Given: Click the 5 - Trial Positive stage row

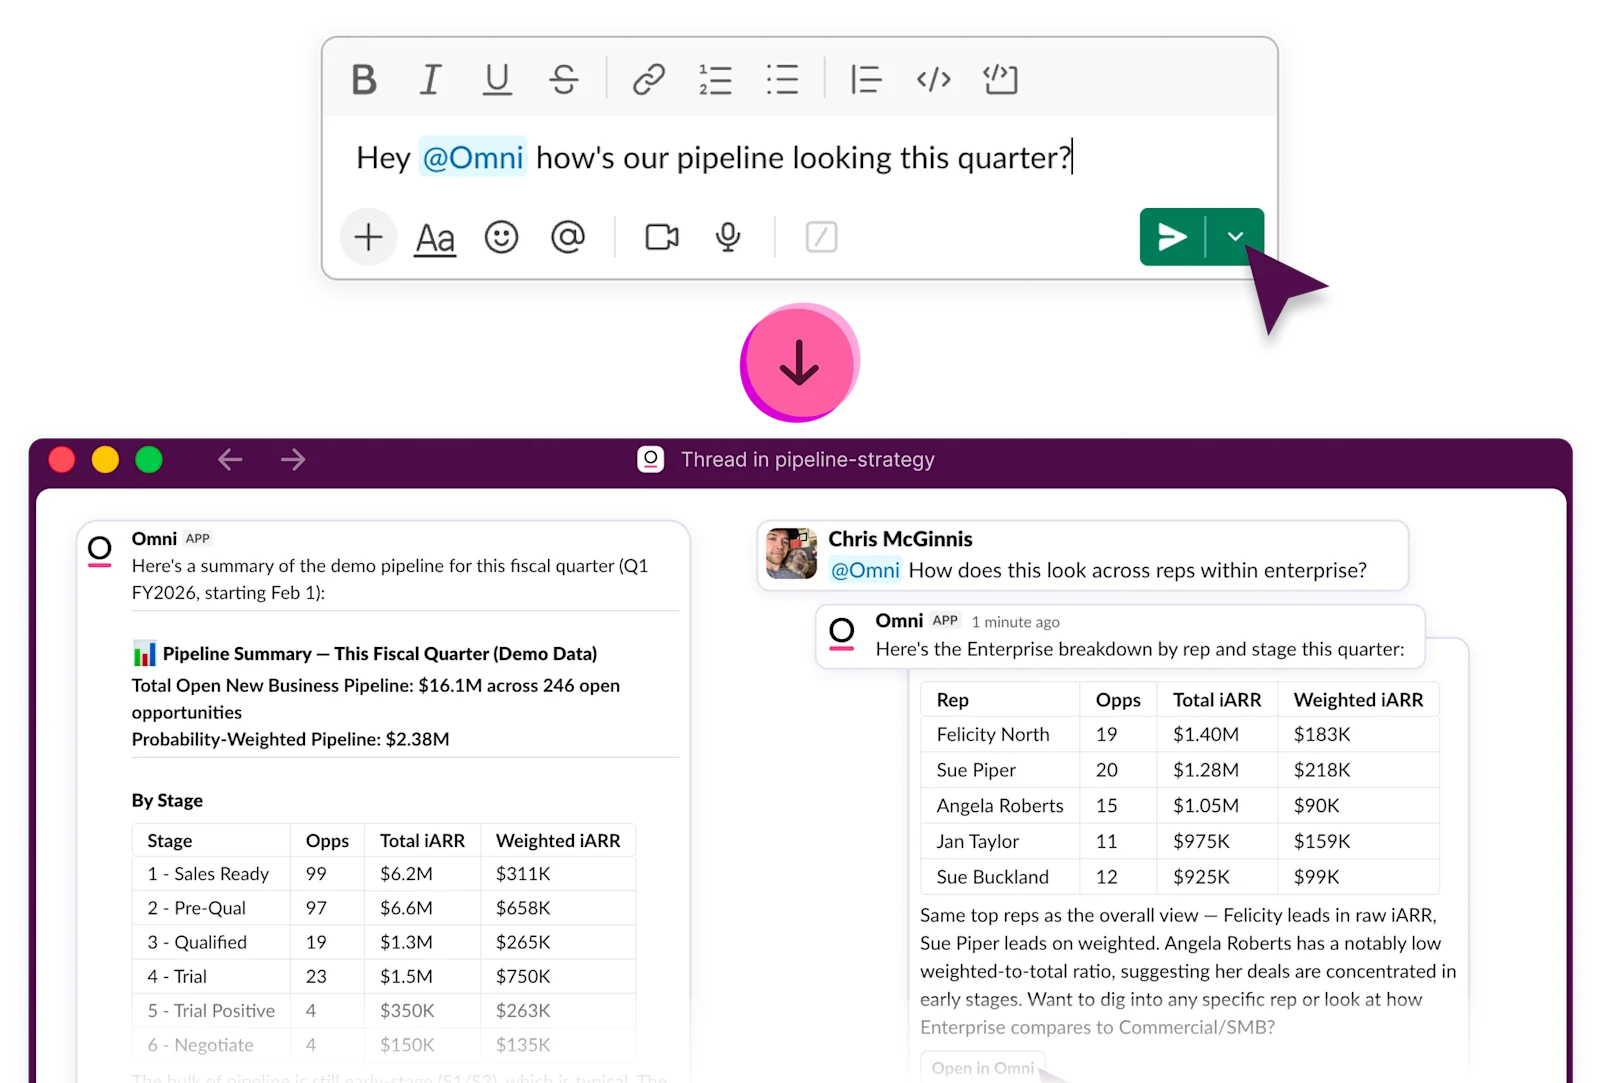Looking at the screenshot, I should (x=384, y=1011).
